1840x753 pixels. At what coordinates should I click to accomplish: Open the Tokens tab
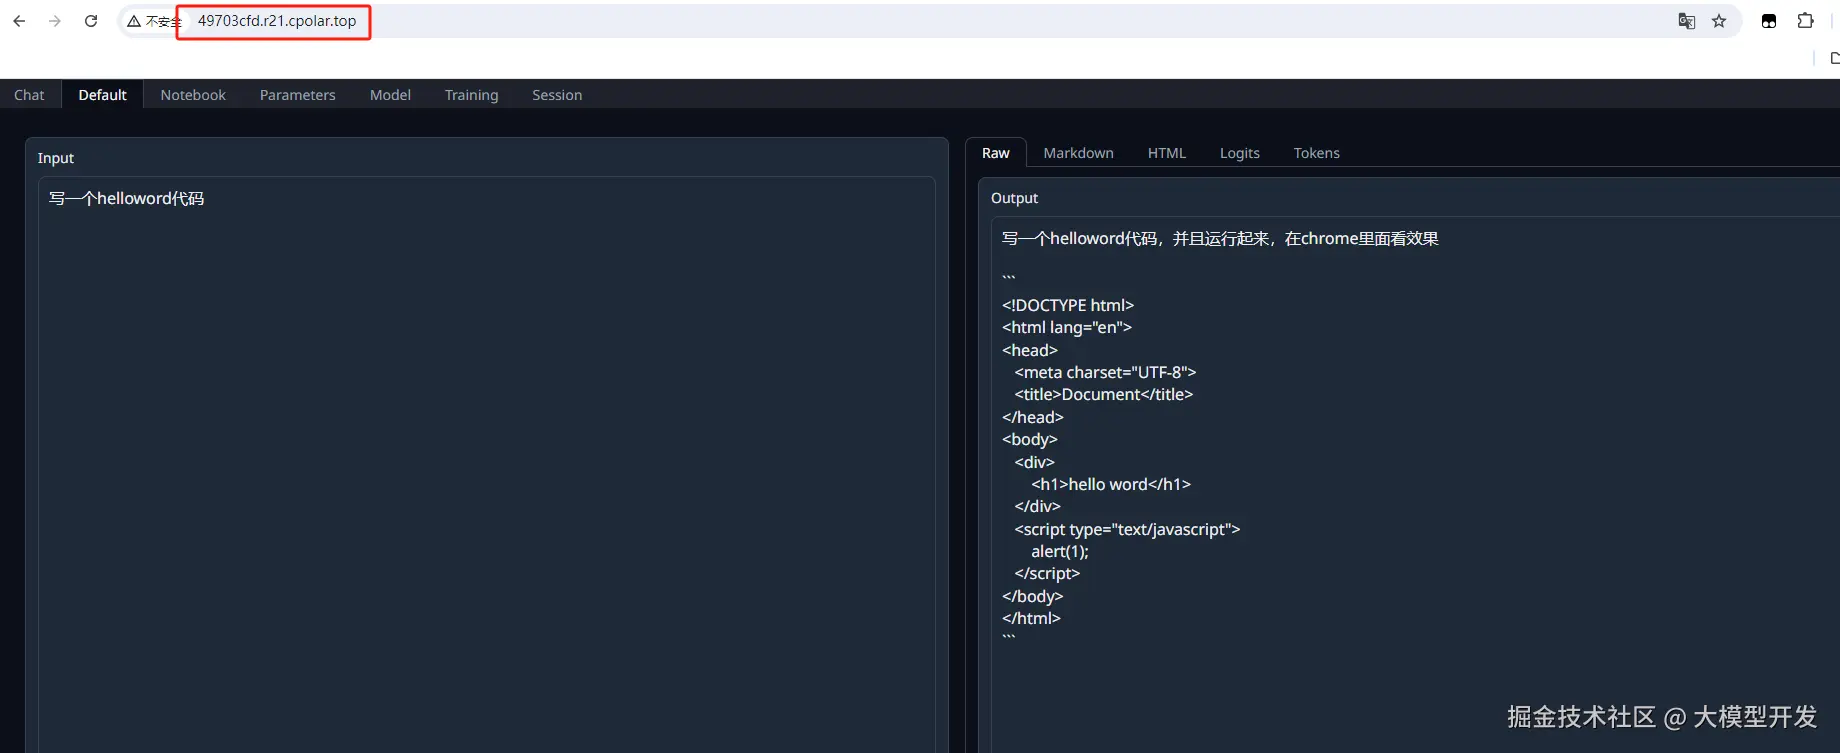click(1317, 153)
